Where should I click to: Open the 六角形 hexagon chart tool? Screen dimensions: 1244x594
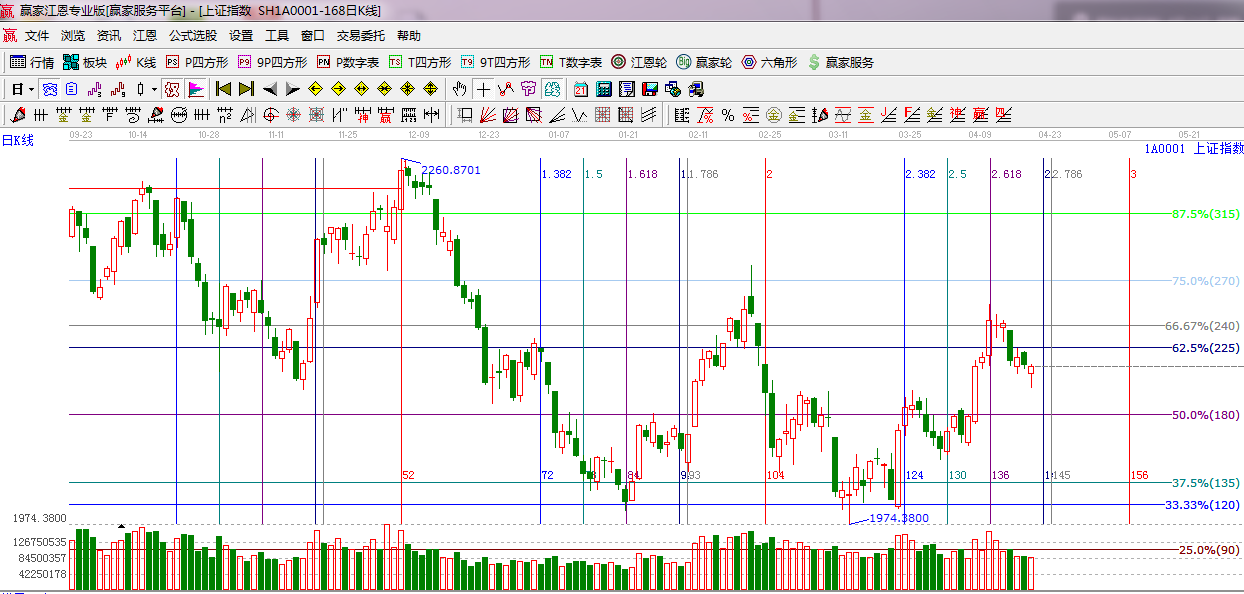point(769,62)
